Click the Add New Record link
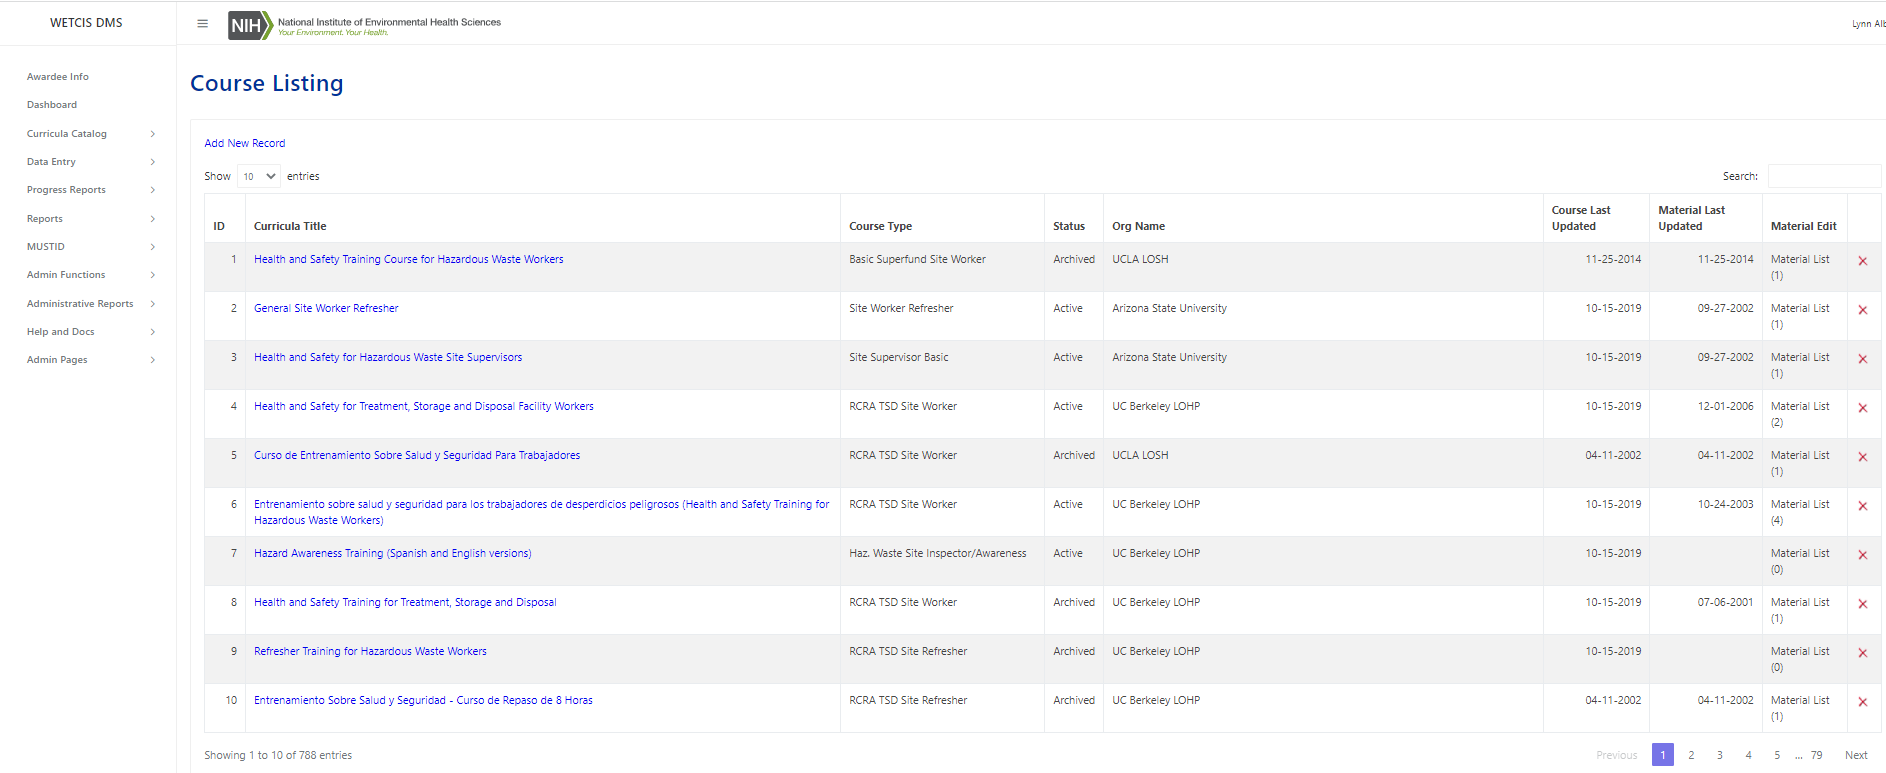The width and height of the screenshot is (1886, 773). (245, 143)
